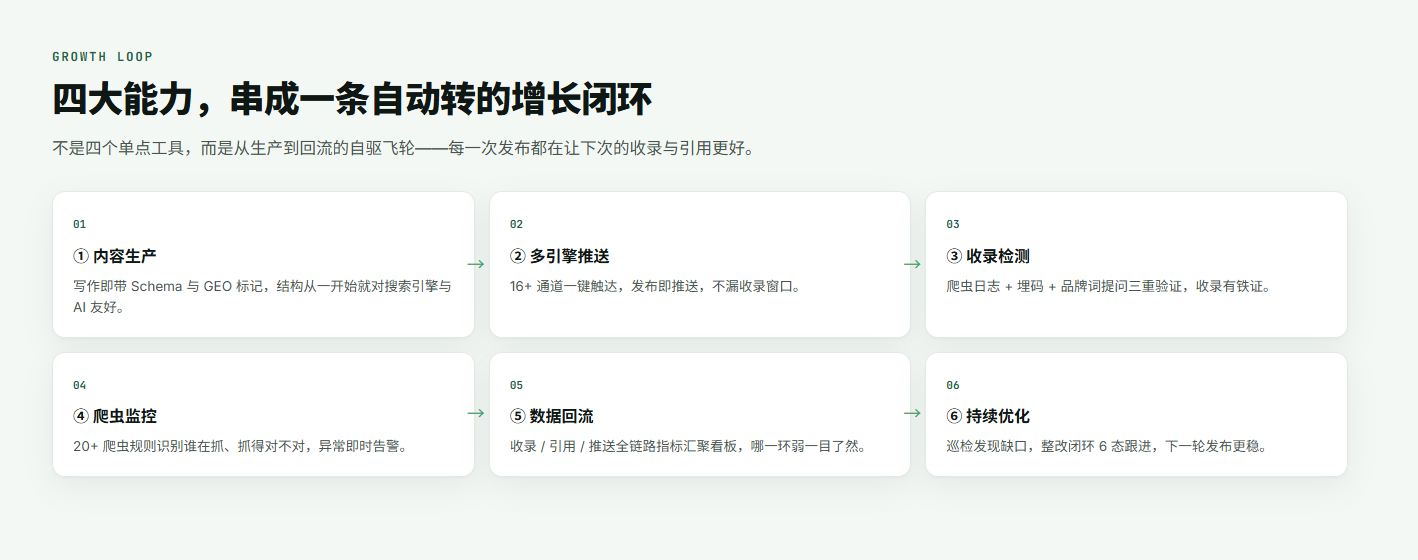Click the arrow between 多引擎推送 and 收录检测
The height and width of the screenshot is (560, 1418).
click(912, 264)
